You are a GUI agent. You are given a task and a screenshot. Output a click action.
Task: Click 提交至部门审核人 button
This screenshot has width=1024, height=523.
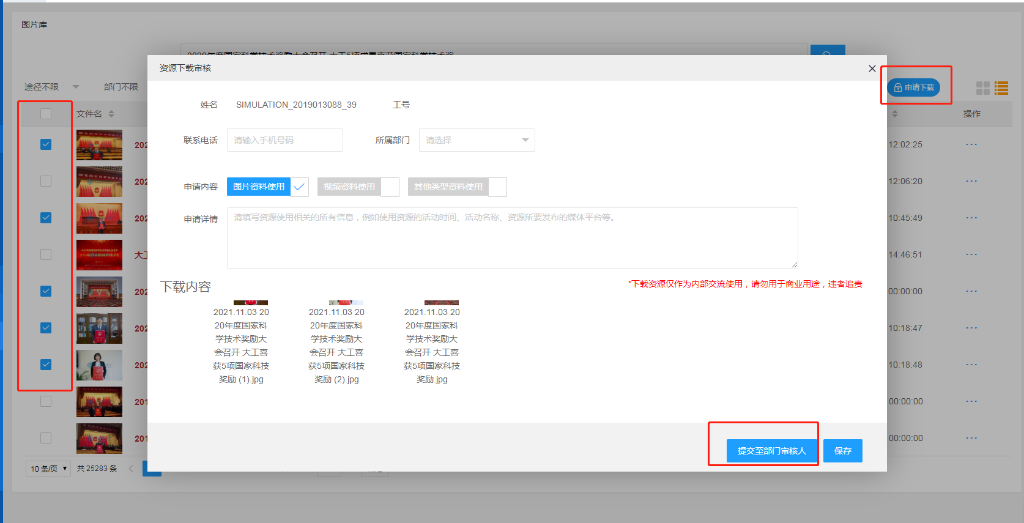[764, 451]
